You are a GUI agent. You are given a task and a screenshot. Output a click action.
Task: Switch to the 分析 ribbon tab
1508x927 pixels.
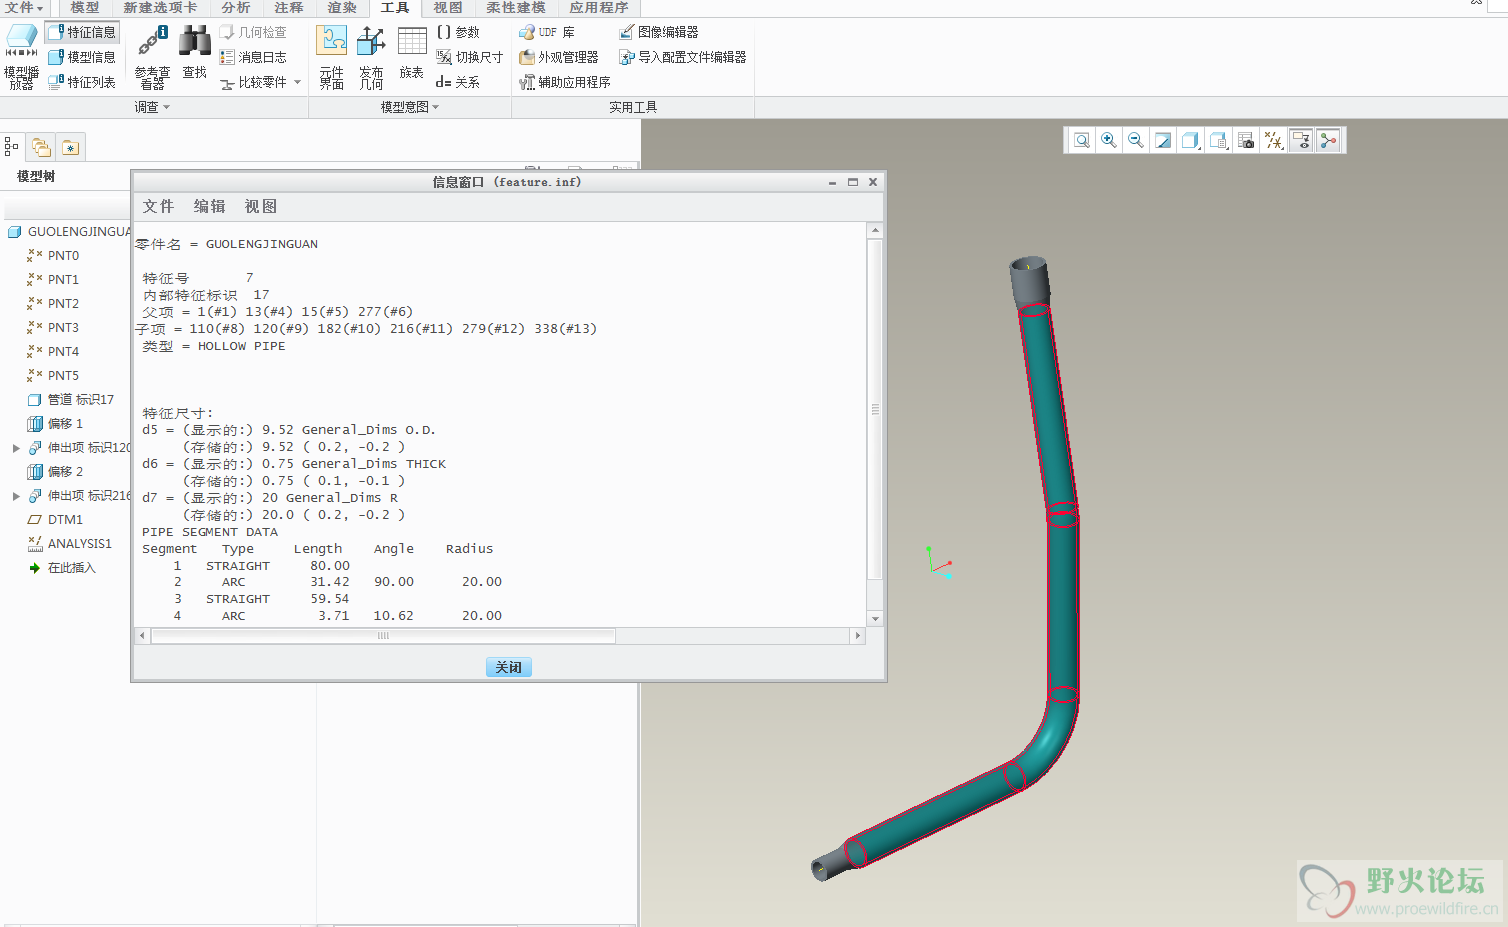click(236, 8)
